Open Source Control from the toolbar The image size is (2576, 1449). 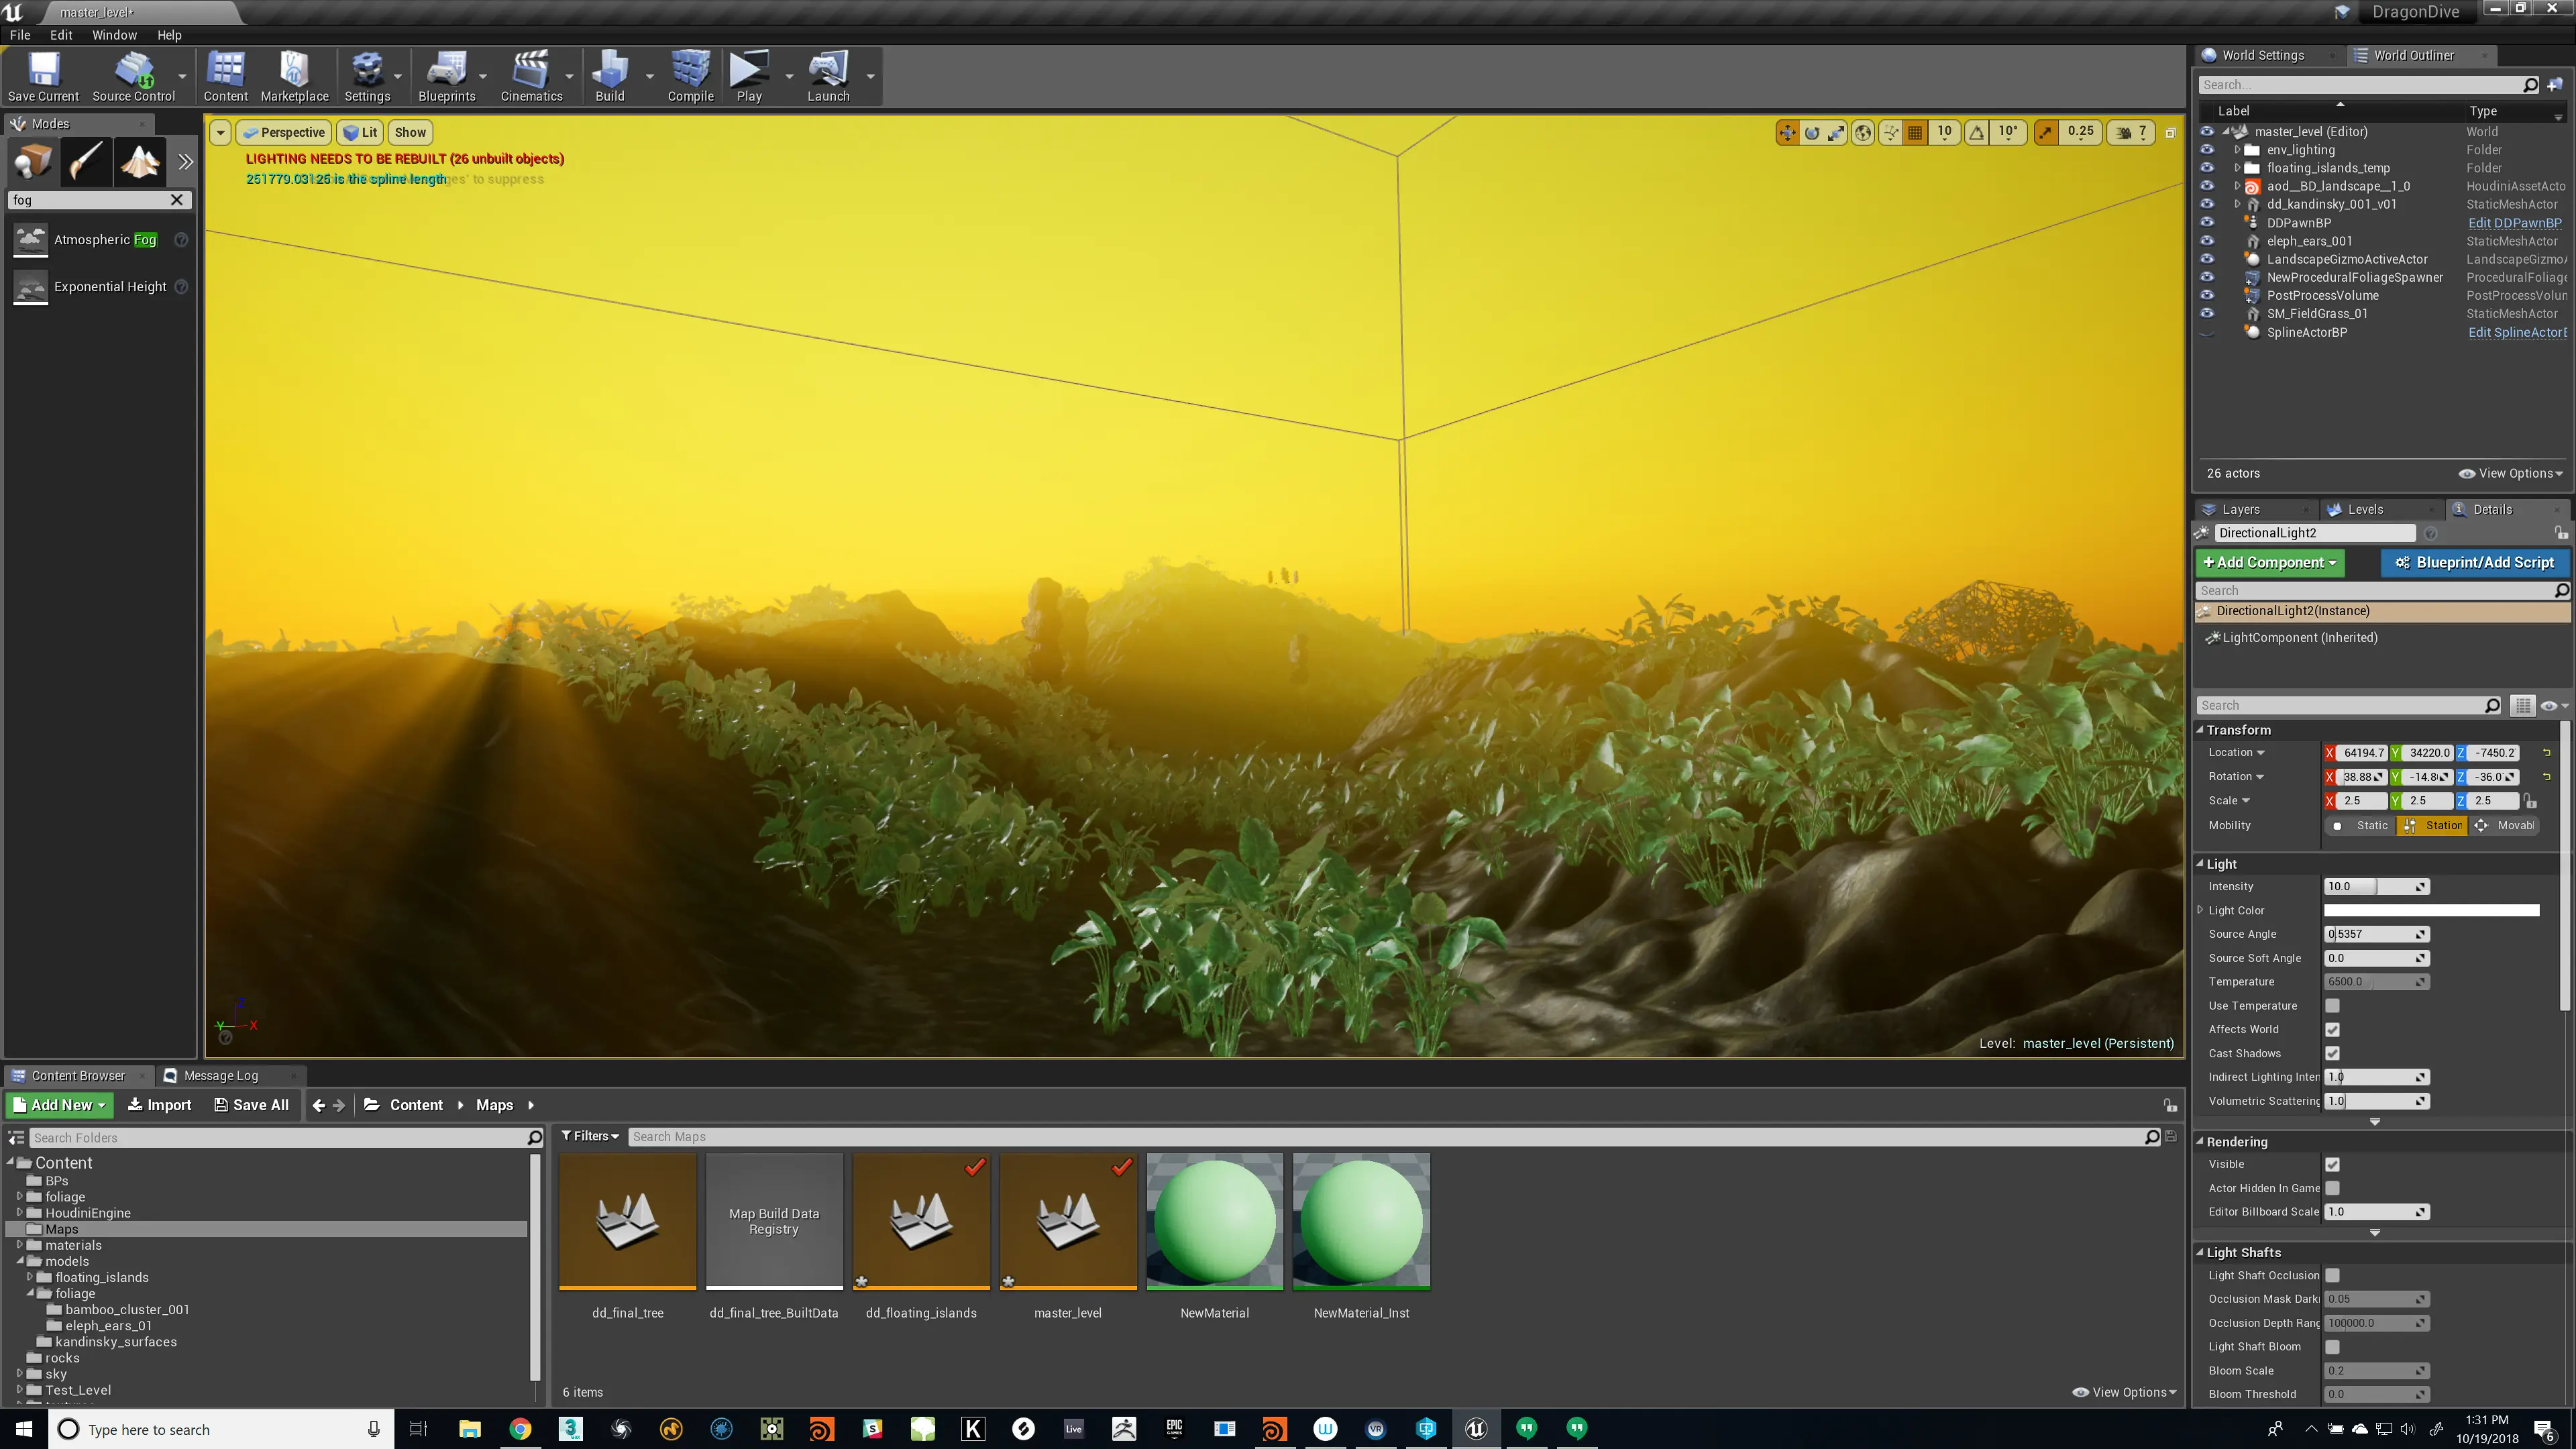[133, 77]
